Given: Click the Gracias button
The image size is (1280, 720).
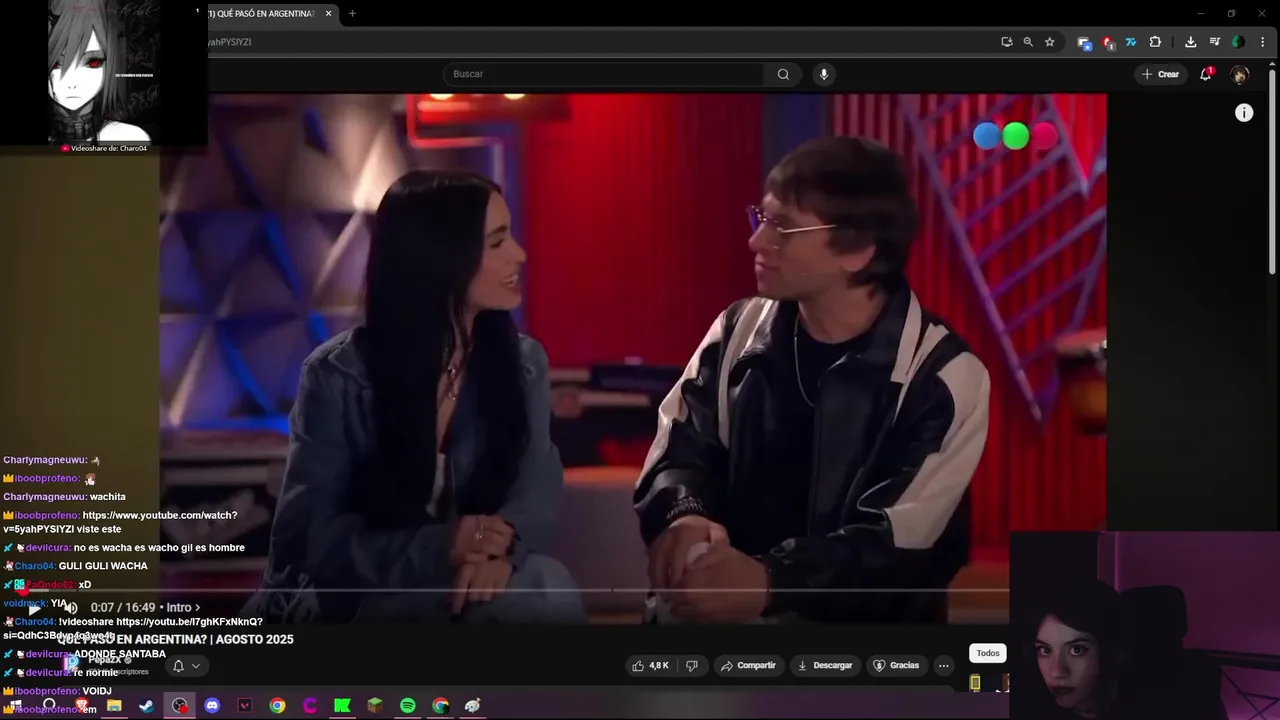Looking at the screenshot, I should pos(896,665).
